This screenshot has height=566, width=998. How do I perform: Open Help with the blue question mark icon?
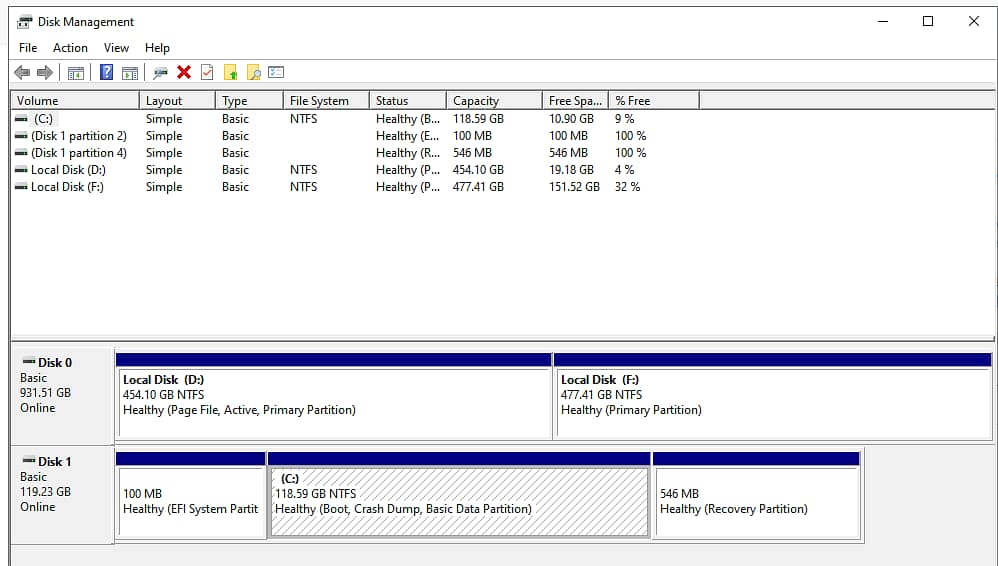(106, 73)
